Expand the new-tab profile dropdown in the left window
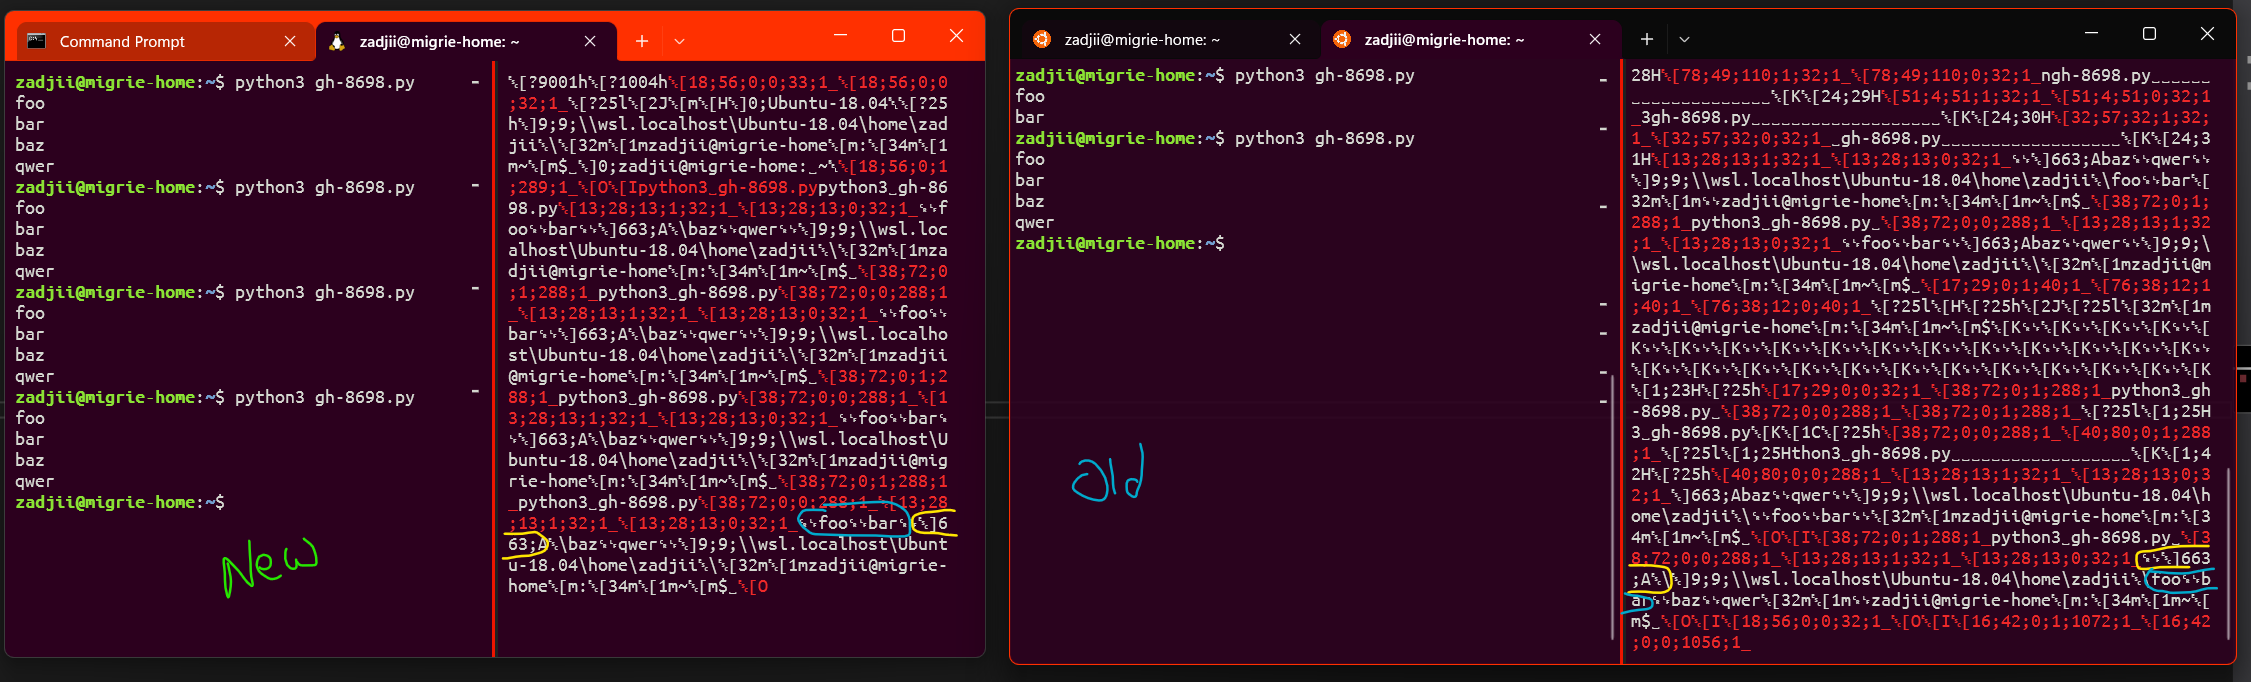The width and height of the screenshot is (2251, 682). pyautogui.click(x=680, y=41)
